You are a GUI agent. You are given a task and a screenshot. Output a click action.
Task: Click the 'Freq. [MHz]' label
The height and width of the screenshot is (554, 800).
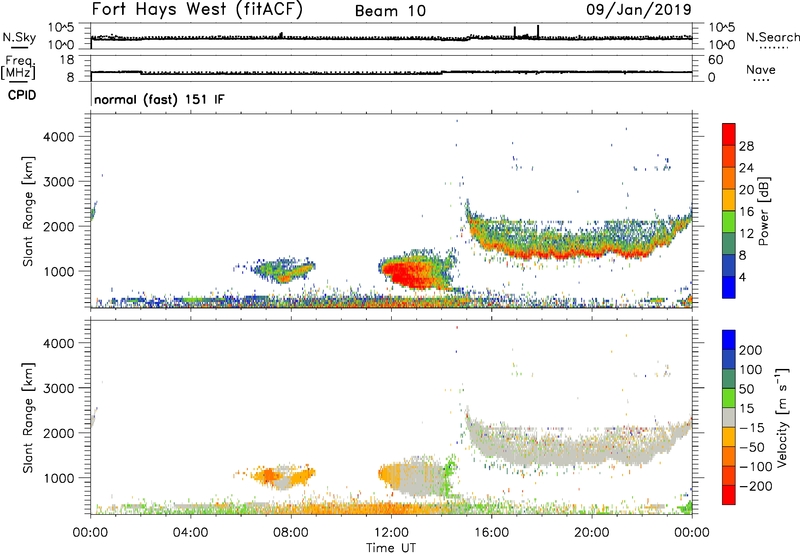tap(18, 67)
